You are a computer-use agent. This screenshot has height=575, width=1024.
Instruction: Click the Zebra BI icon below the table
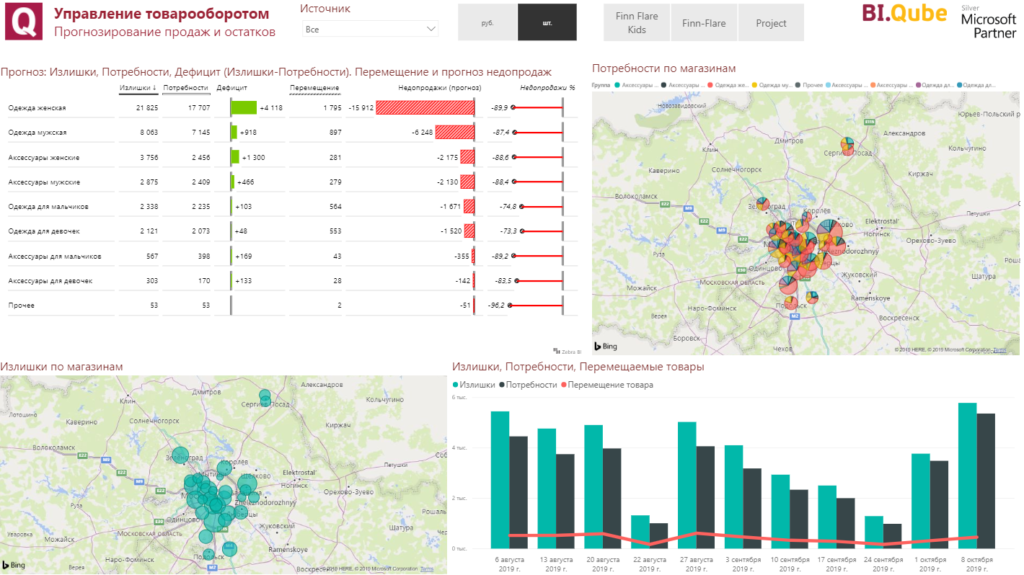coord(567,352)
